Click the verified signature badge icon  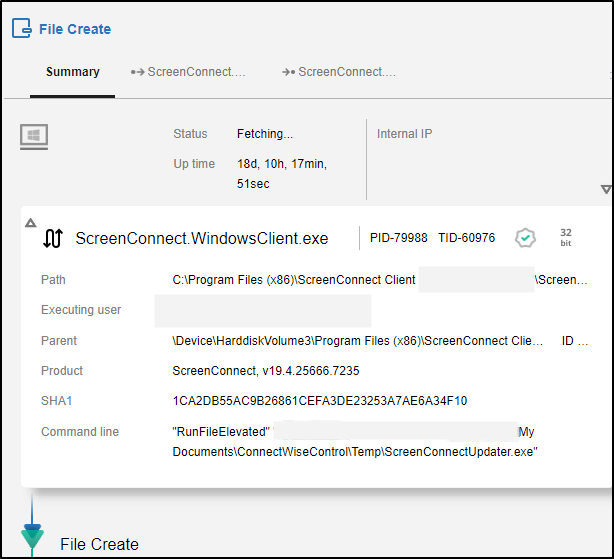pyautogui.click(x=525, y=238)
